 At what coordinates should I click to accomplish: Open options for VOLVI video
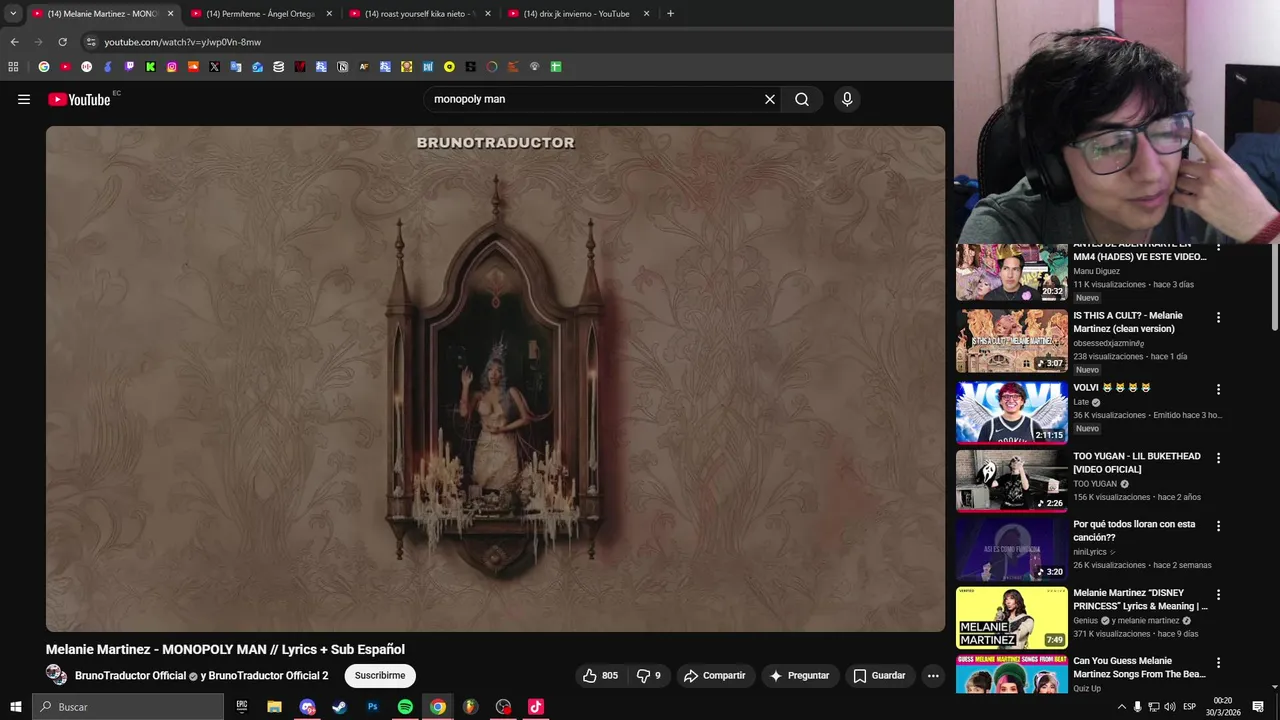click(x=1218, y=389)
